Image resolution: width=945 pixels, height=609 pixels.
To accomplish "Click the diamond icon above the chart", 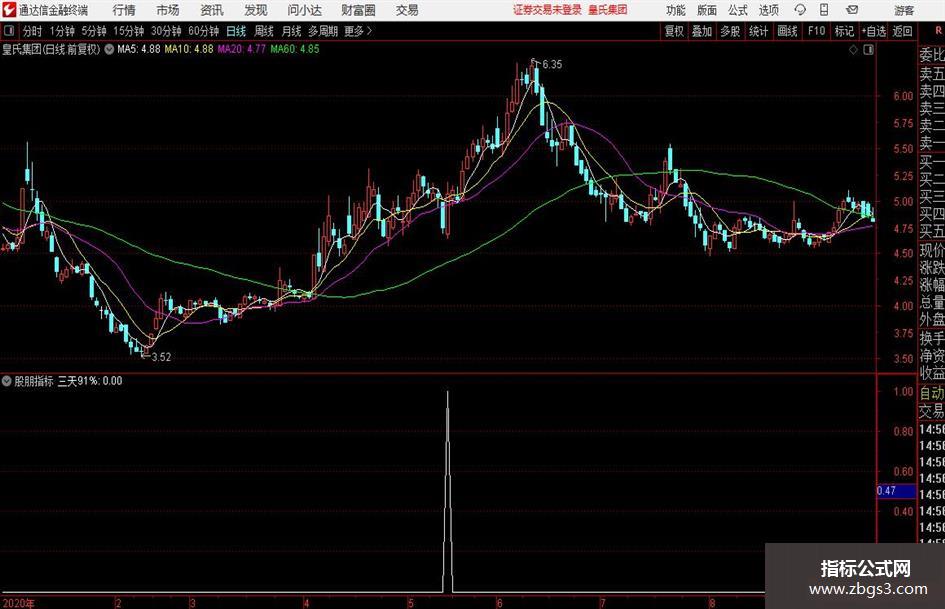I will click(x=853, y=50).
